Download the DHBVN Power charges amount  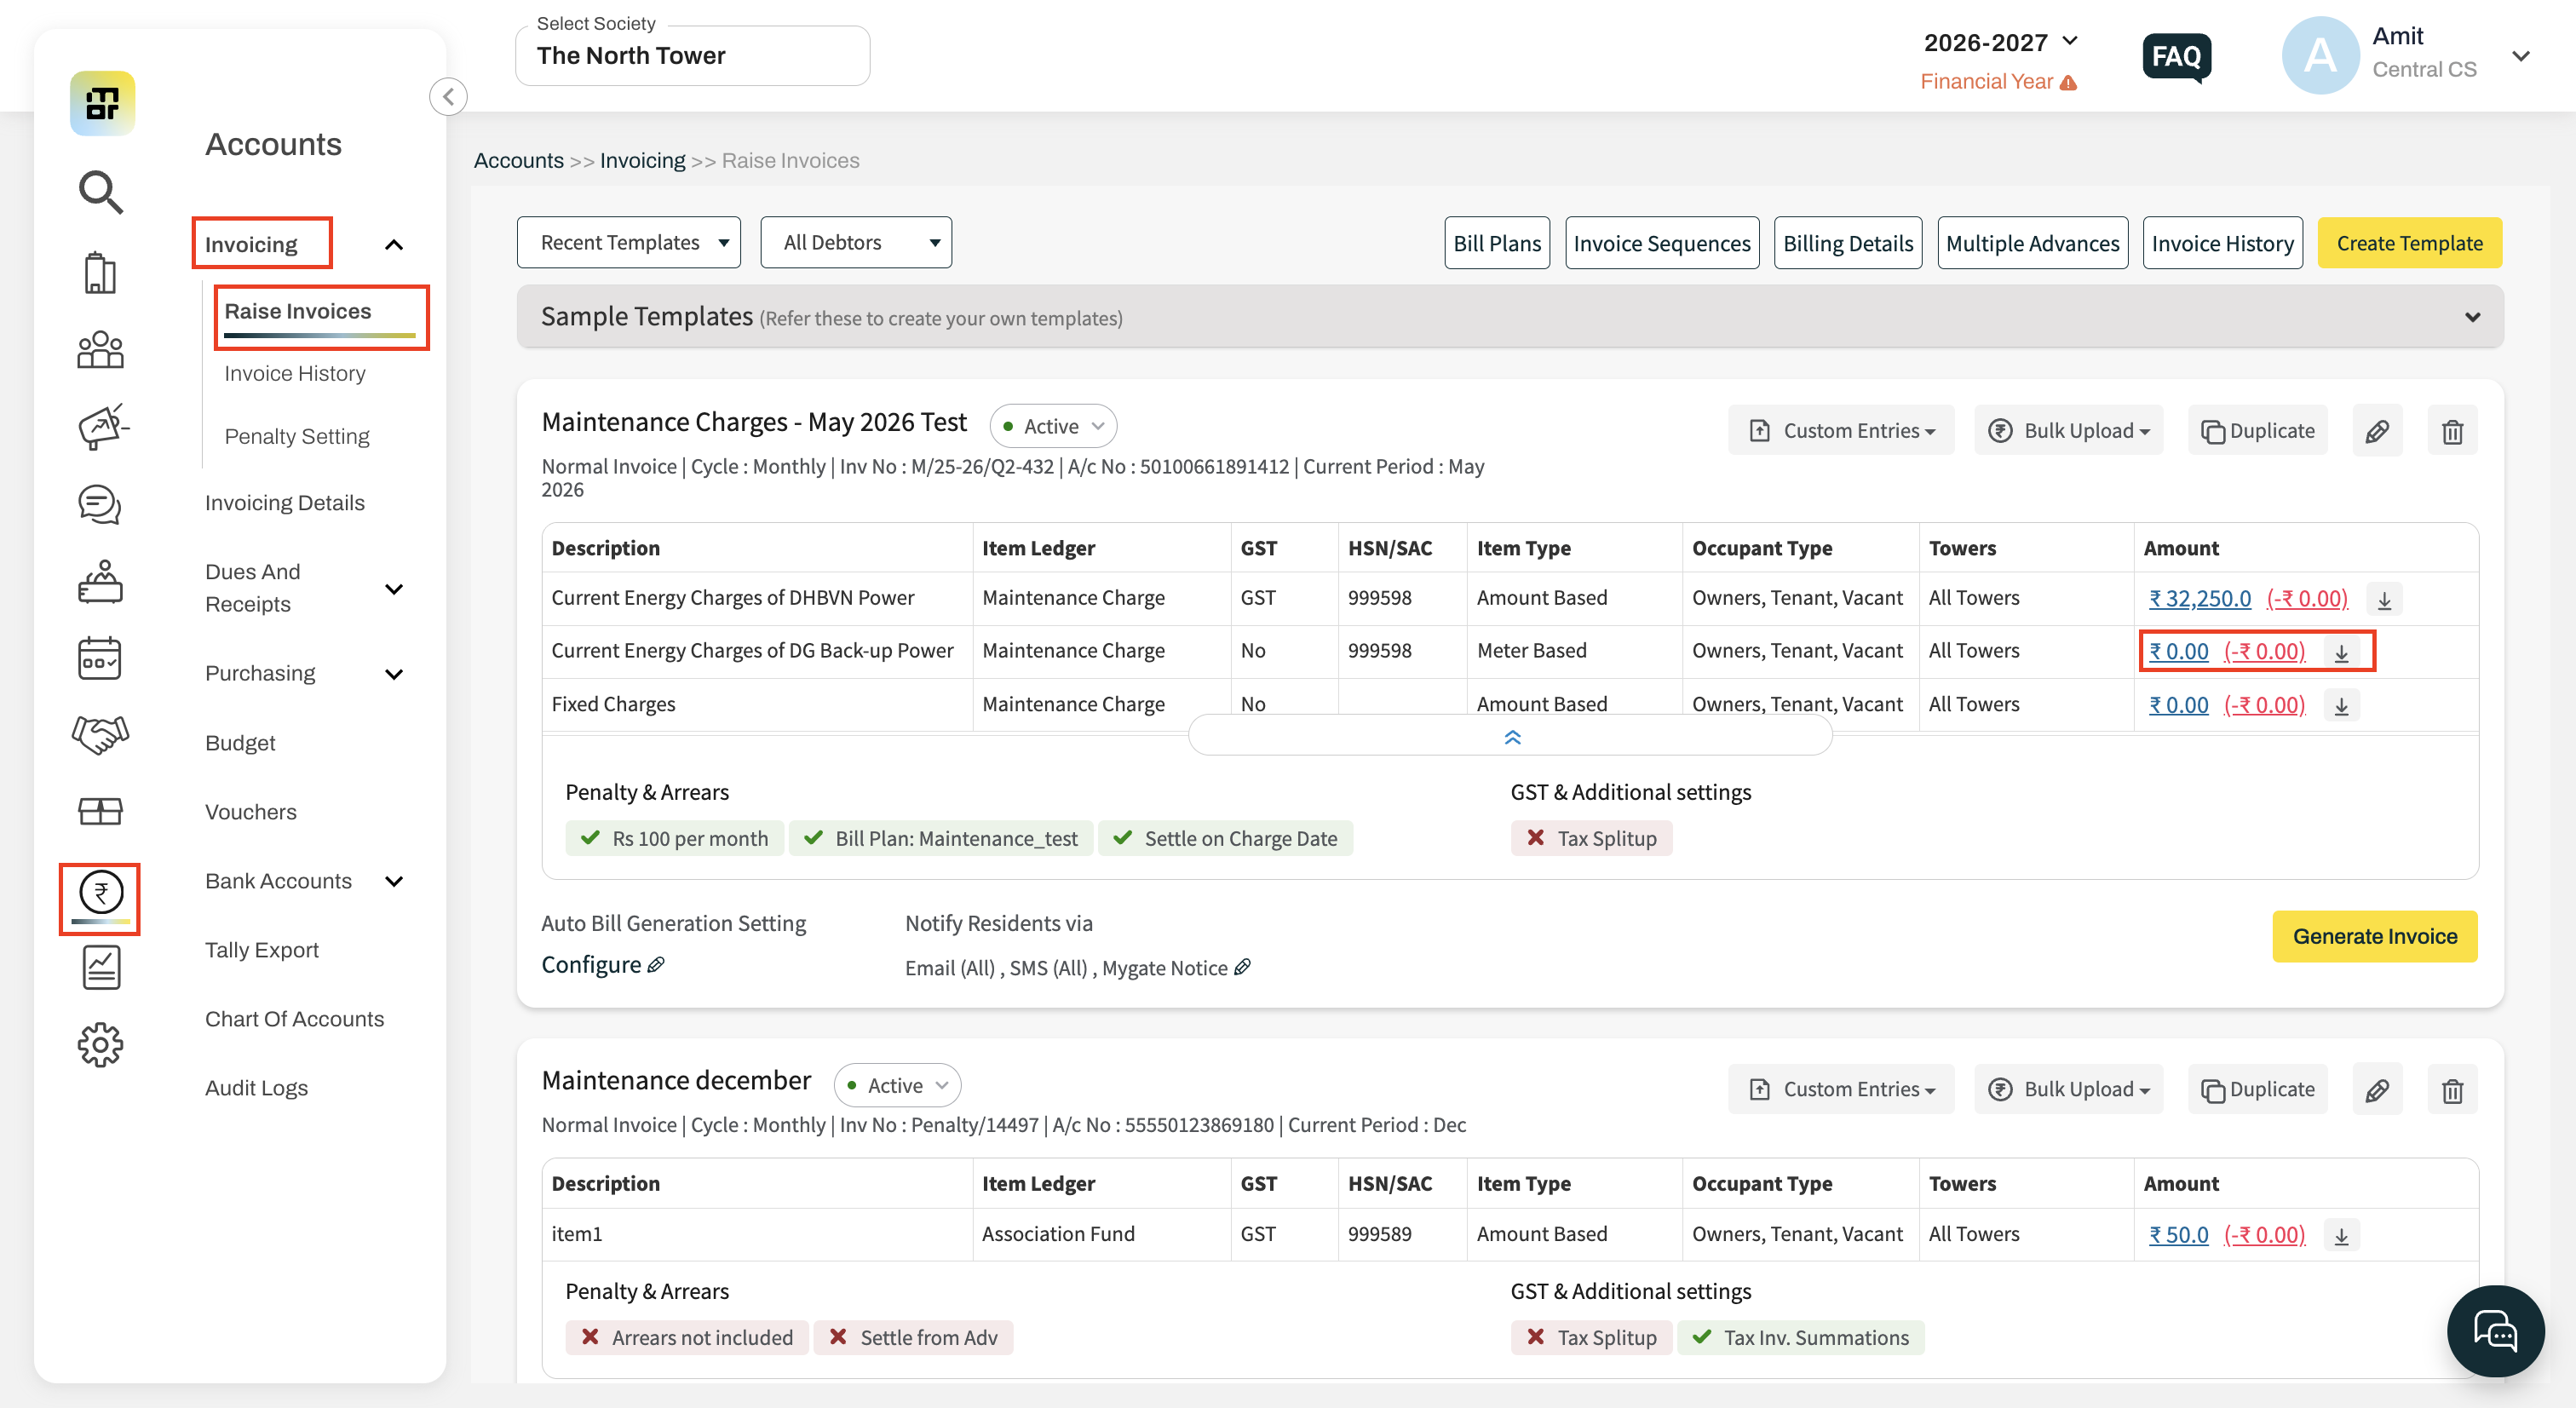click(2384, 600)
